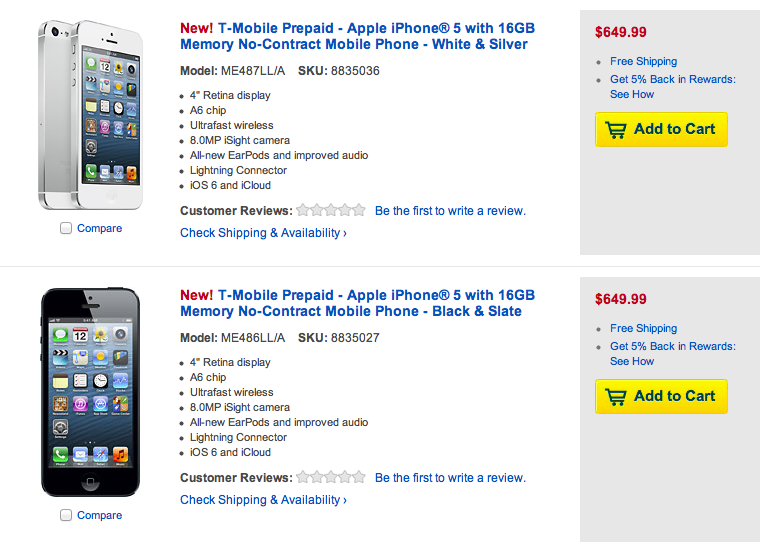This screenshot has width=761, height=552.
Task: Write first review for Black & Slate iPhone
Action: [450, 478]
